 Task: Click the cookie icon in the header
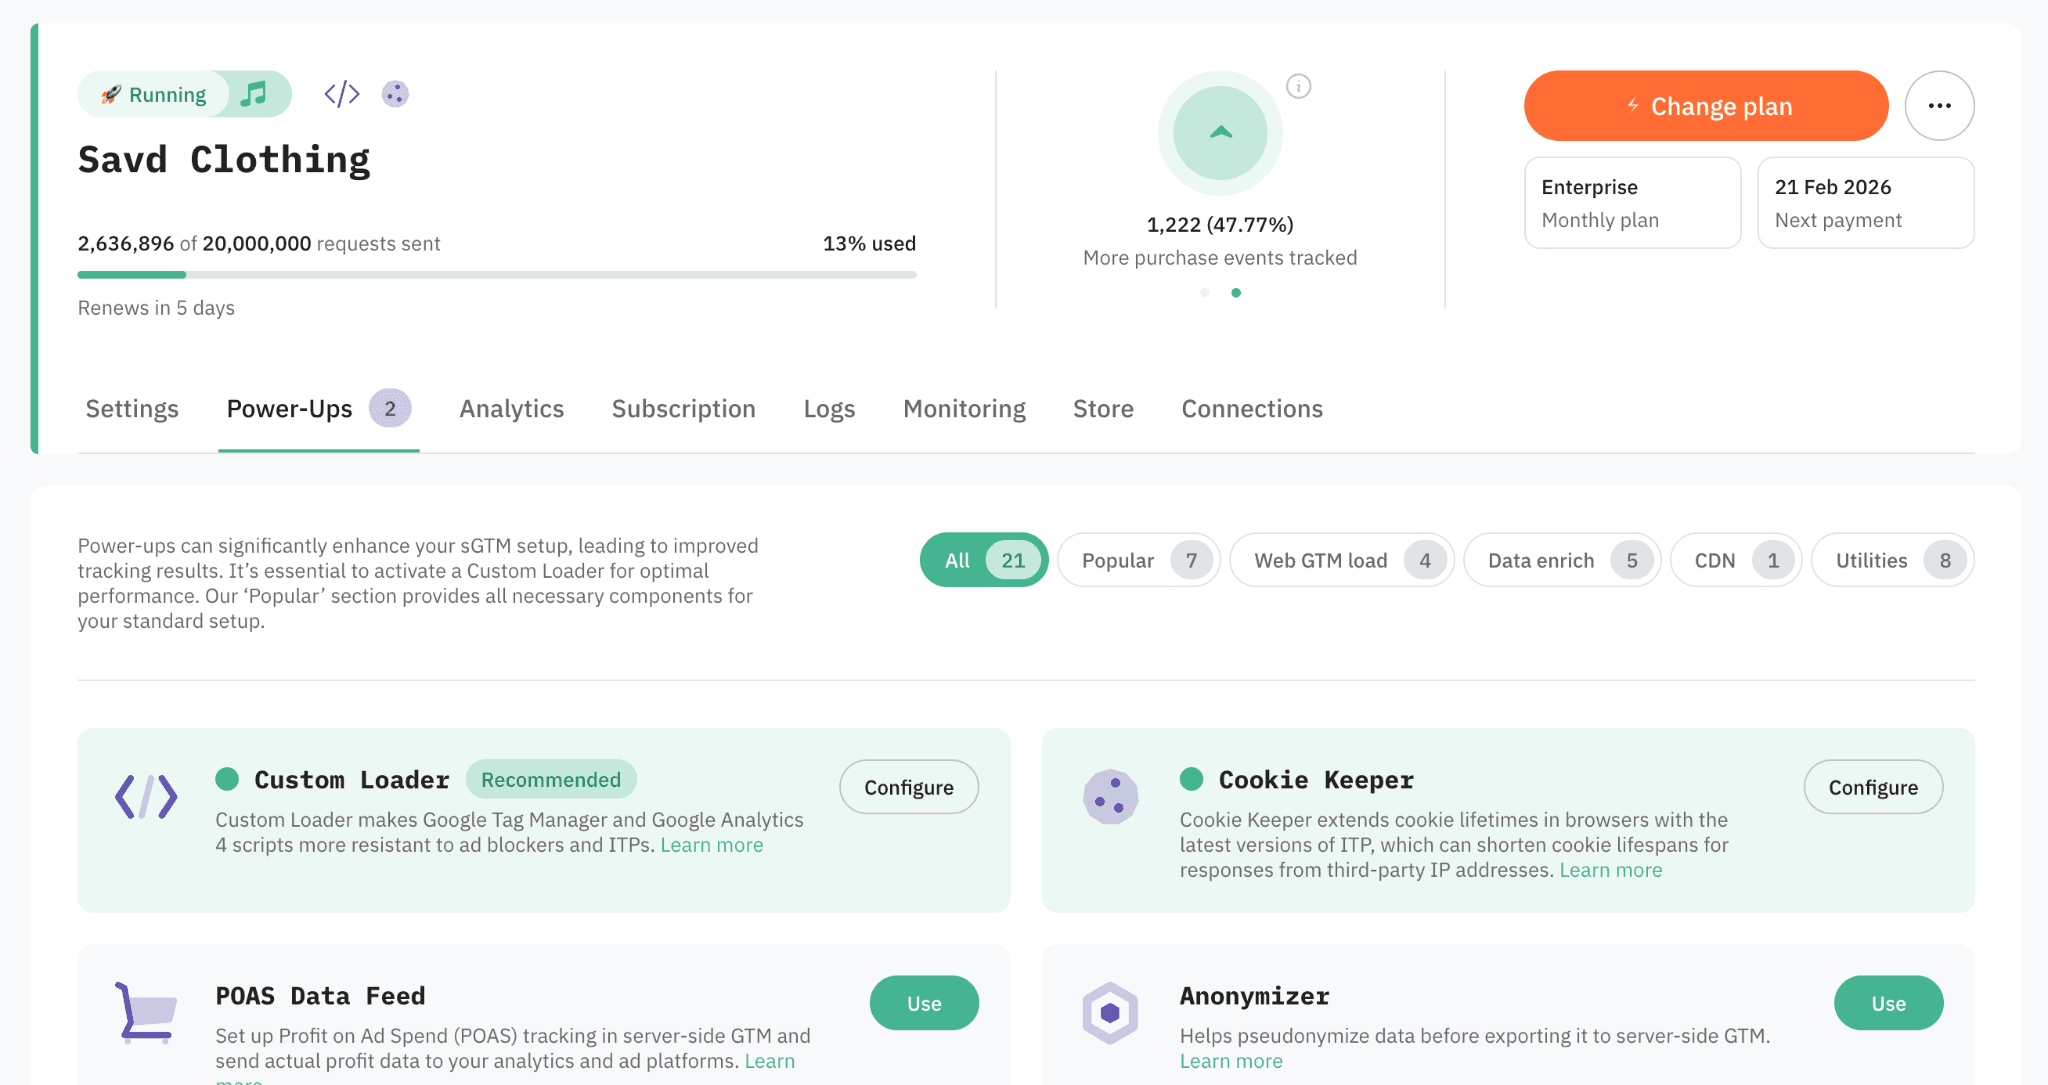394,93
